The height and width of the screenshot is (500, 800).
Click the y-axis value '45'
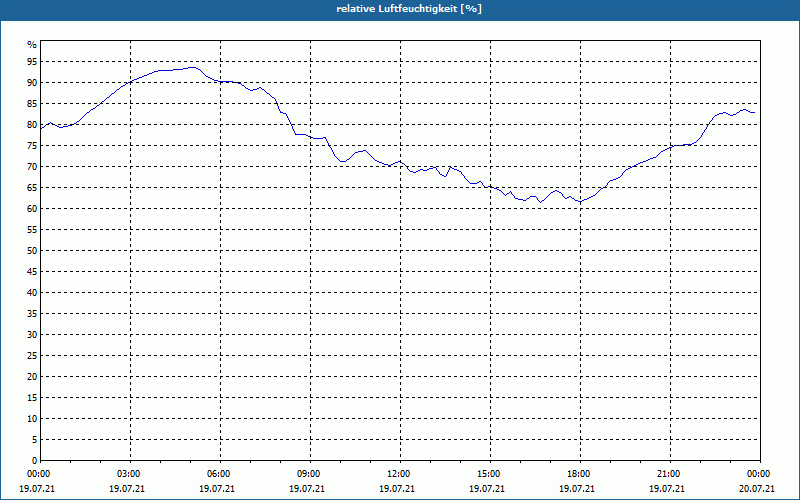[x=32, y=272]
